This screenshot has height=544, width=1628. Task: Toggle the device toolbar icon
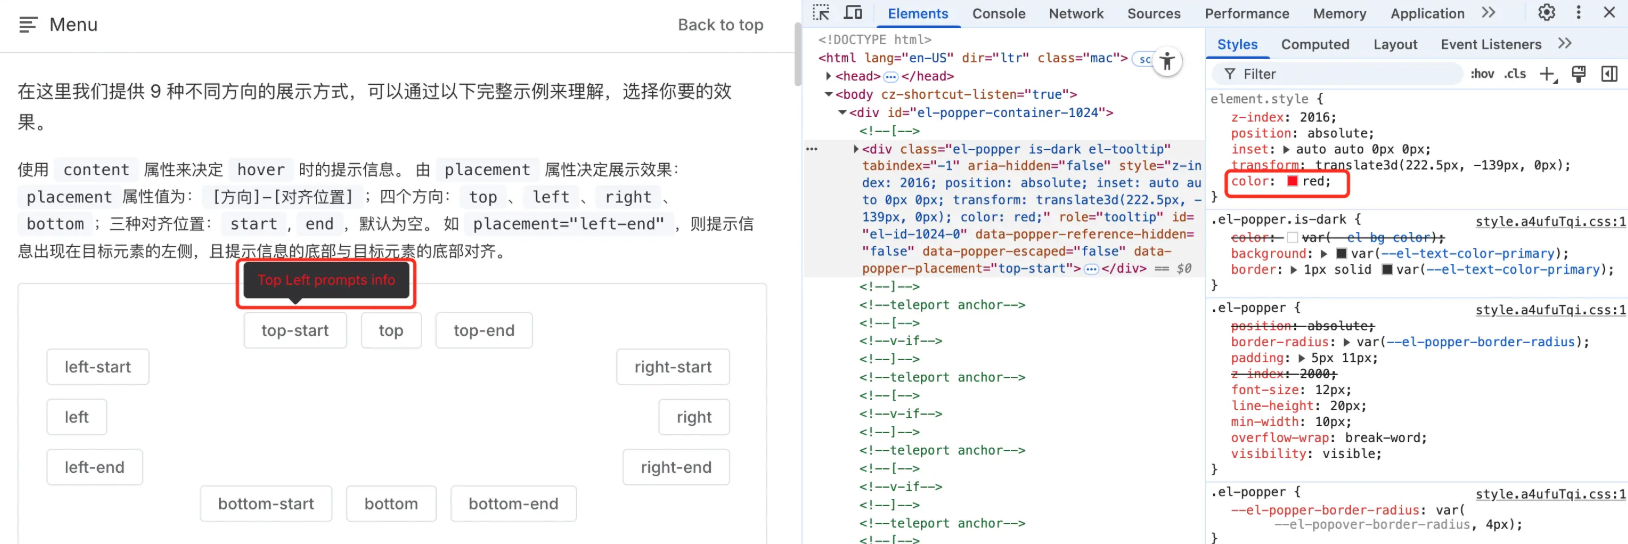[x=853, y=13]
